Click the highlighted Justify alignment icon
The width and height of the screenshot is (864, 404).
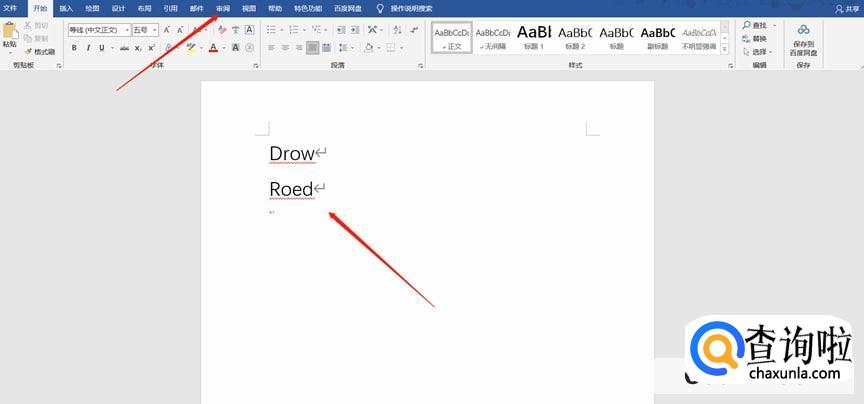pyautogui.click(x=313, y=48)
